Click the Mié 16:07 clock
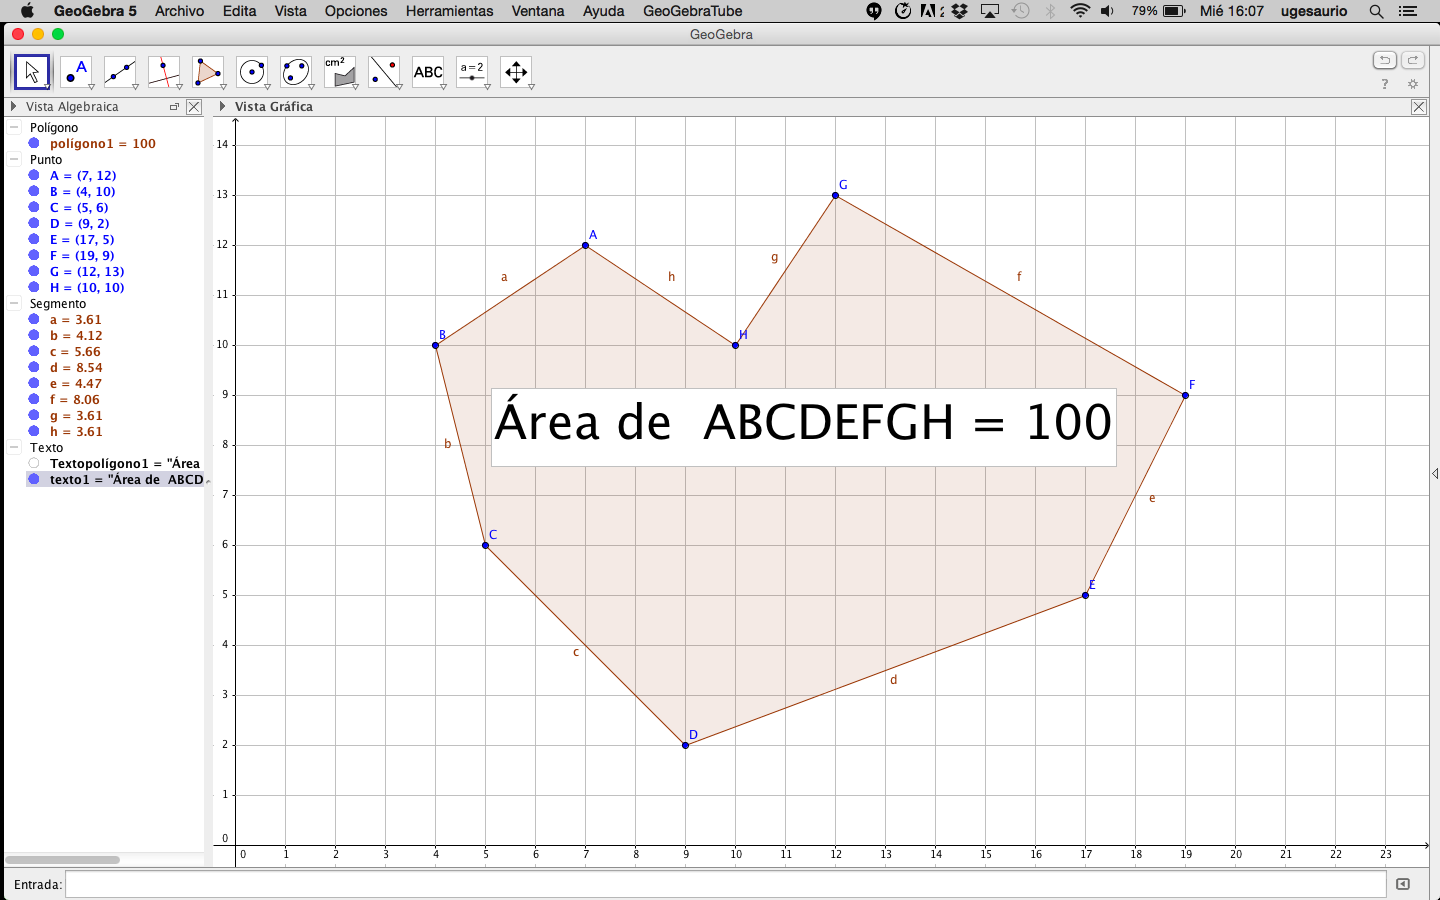 point(1232,11)
